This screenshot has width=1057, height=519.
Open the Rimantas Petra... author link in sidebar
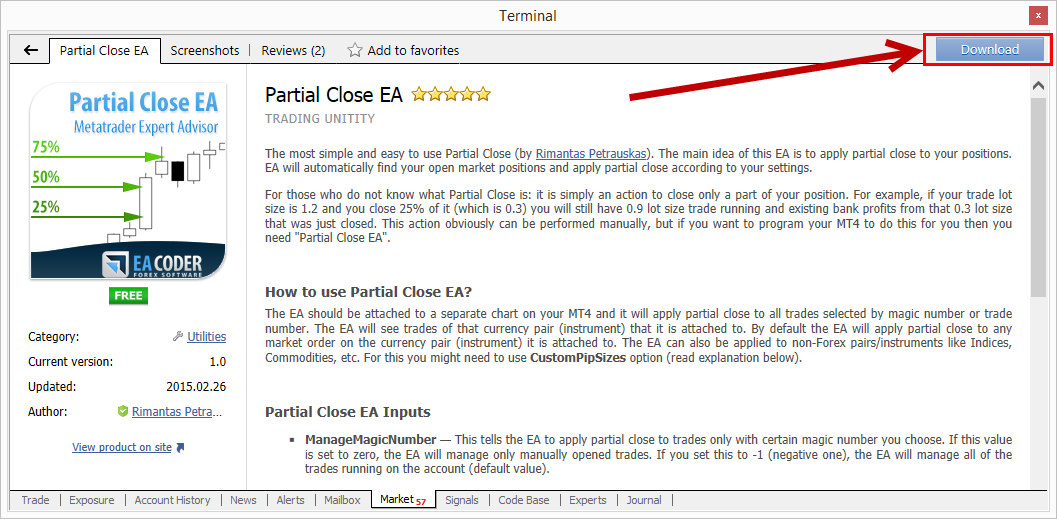(177, 411)
